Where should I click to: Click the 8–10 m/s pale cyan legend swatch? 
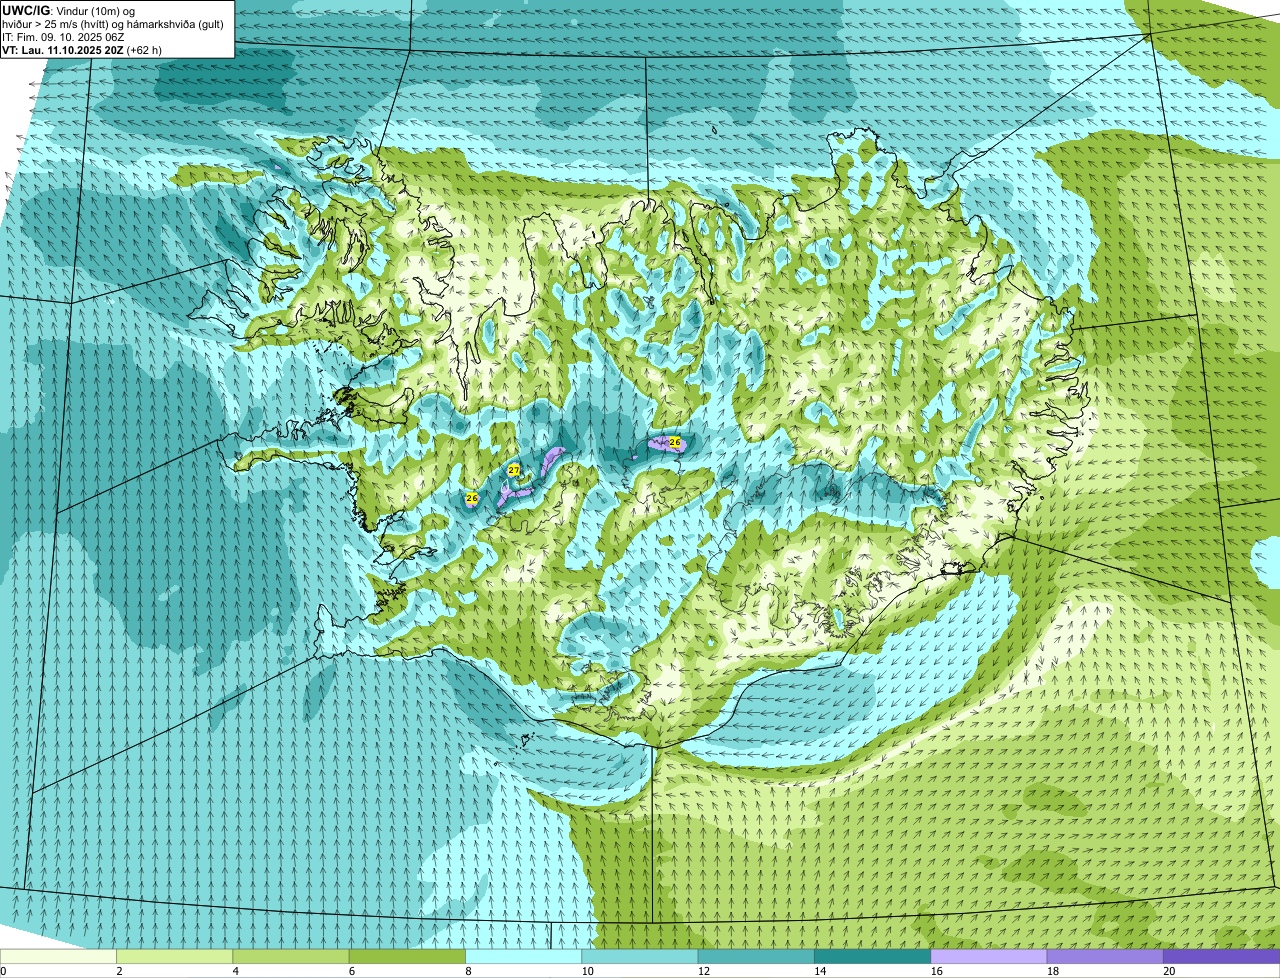[523, 957]
